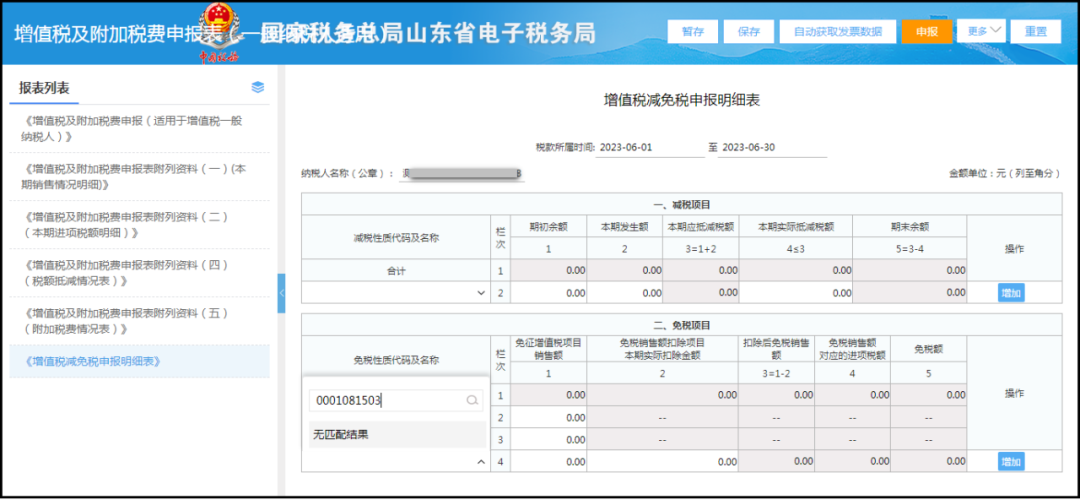Click the 增值税减免税申报明细表 title
The image size is (1080, 500).
click(x=681, y=101)
